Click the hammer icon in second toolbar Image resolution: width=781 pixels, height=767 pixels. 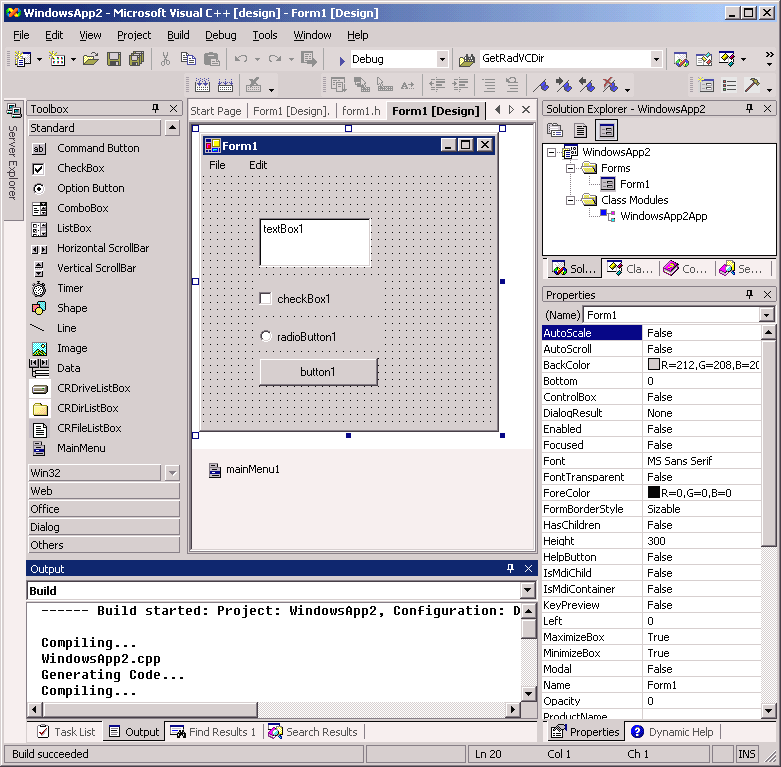(x=752, y=85)
